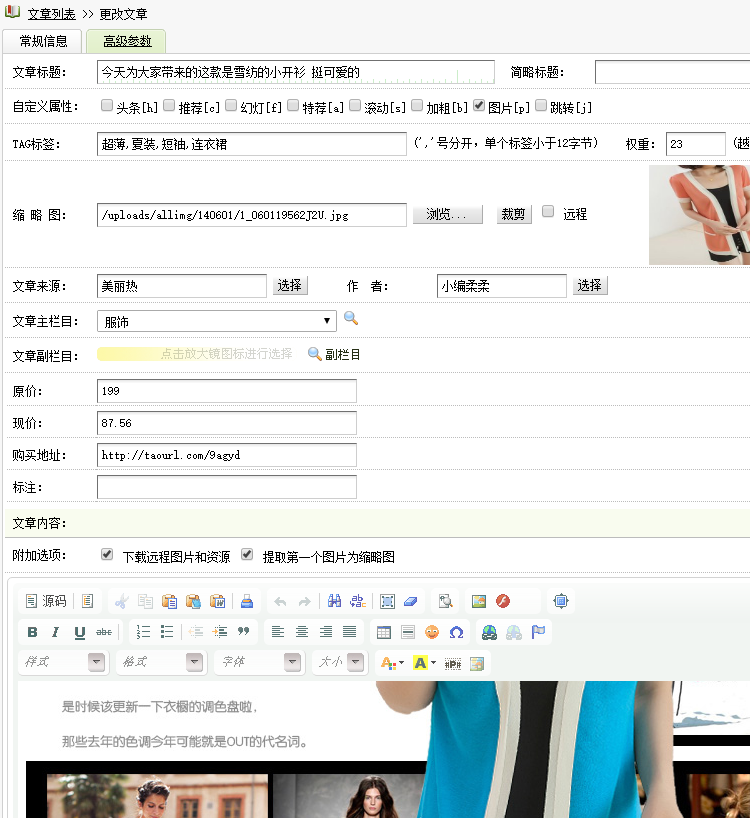Insert a smiley emoticon
Image resolution: width=750 pixels, height=818 pixels.
[x=432, y=632]
